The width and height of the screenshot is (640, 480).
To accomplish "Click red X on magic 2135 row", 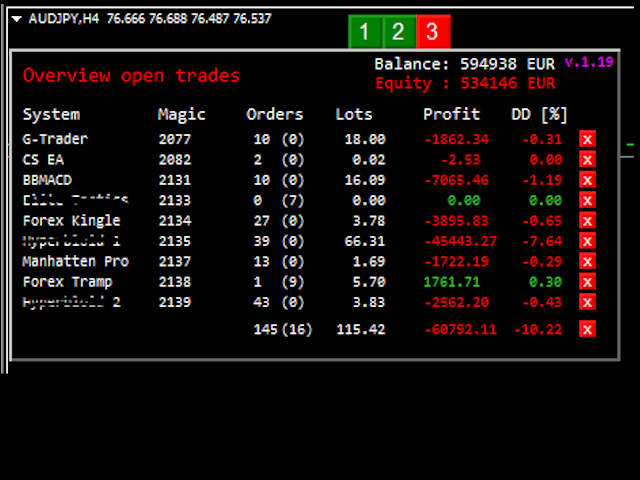I will coord(587,241).
